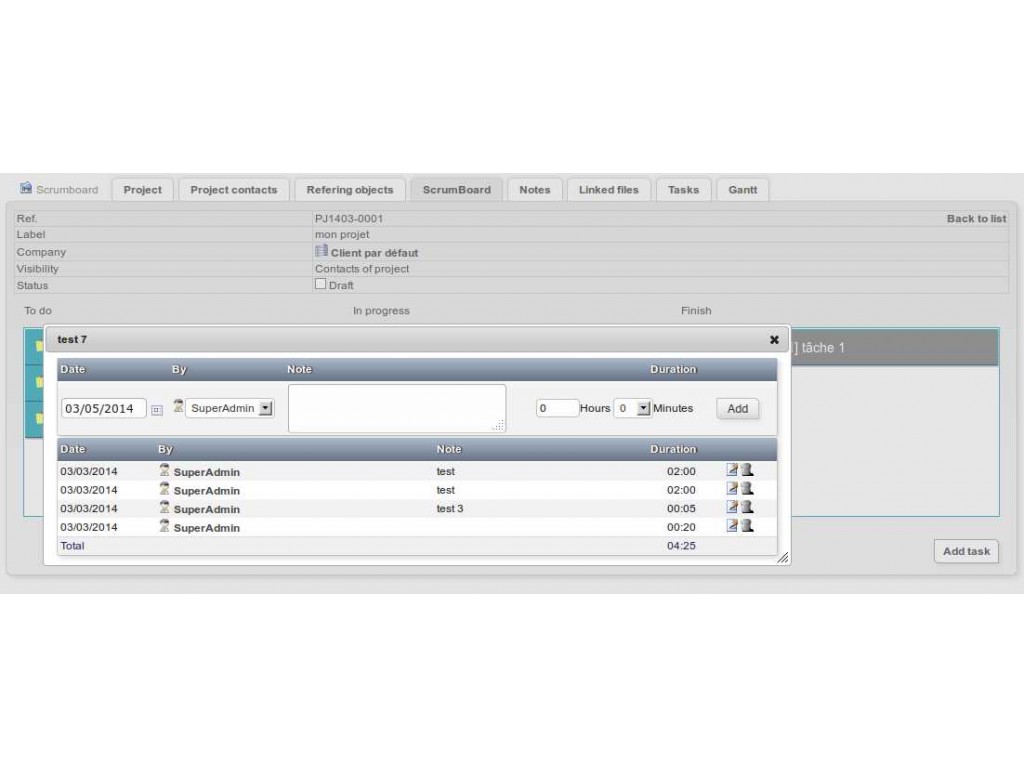The width and height of the screenshot is (1024, 768).
Task: Edit the 00:20 time entry
Action: (x=732, y=525)
